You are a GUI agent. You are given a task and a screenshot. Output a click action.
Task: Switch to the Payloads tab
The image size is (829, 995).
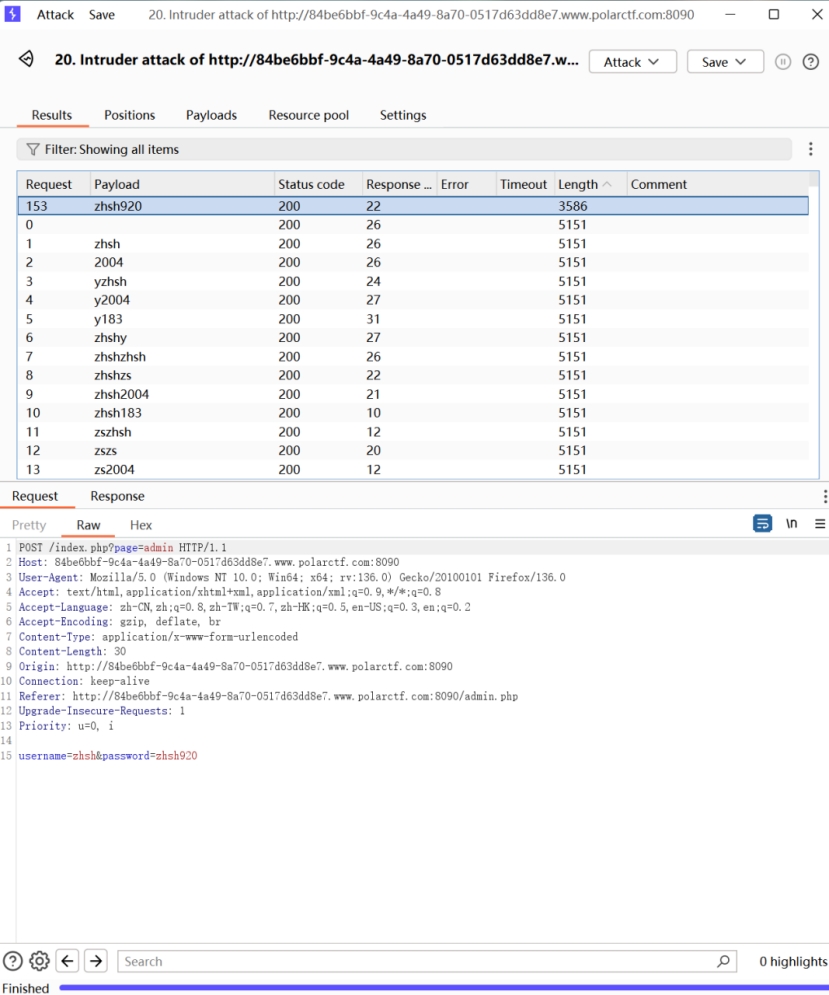[211, 115]
